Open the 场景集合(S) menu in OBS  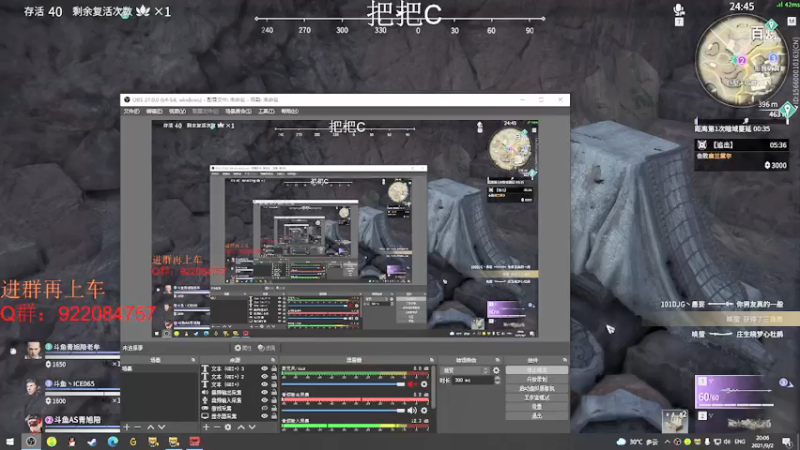pyautogui.click(x=238, y=111)
